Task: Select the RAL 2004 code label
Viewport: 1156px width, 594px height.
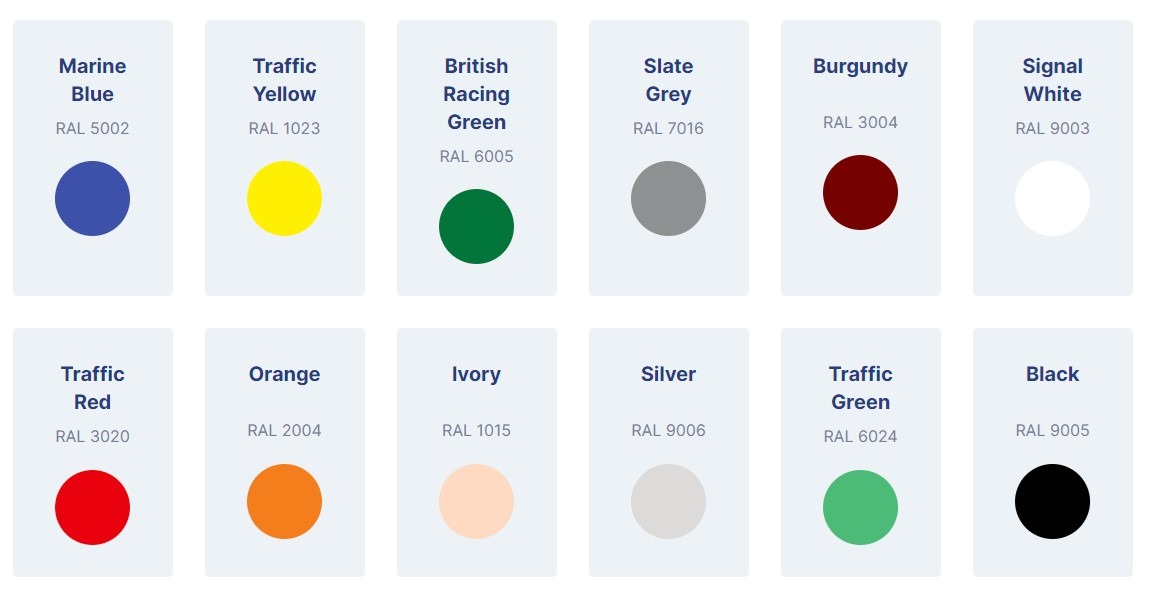Action: pyautogui.click(x=284, y=430)
